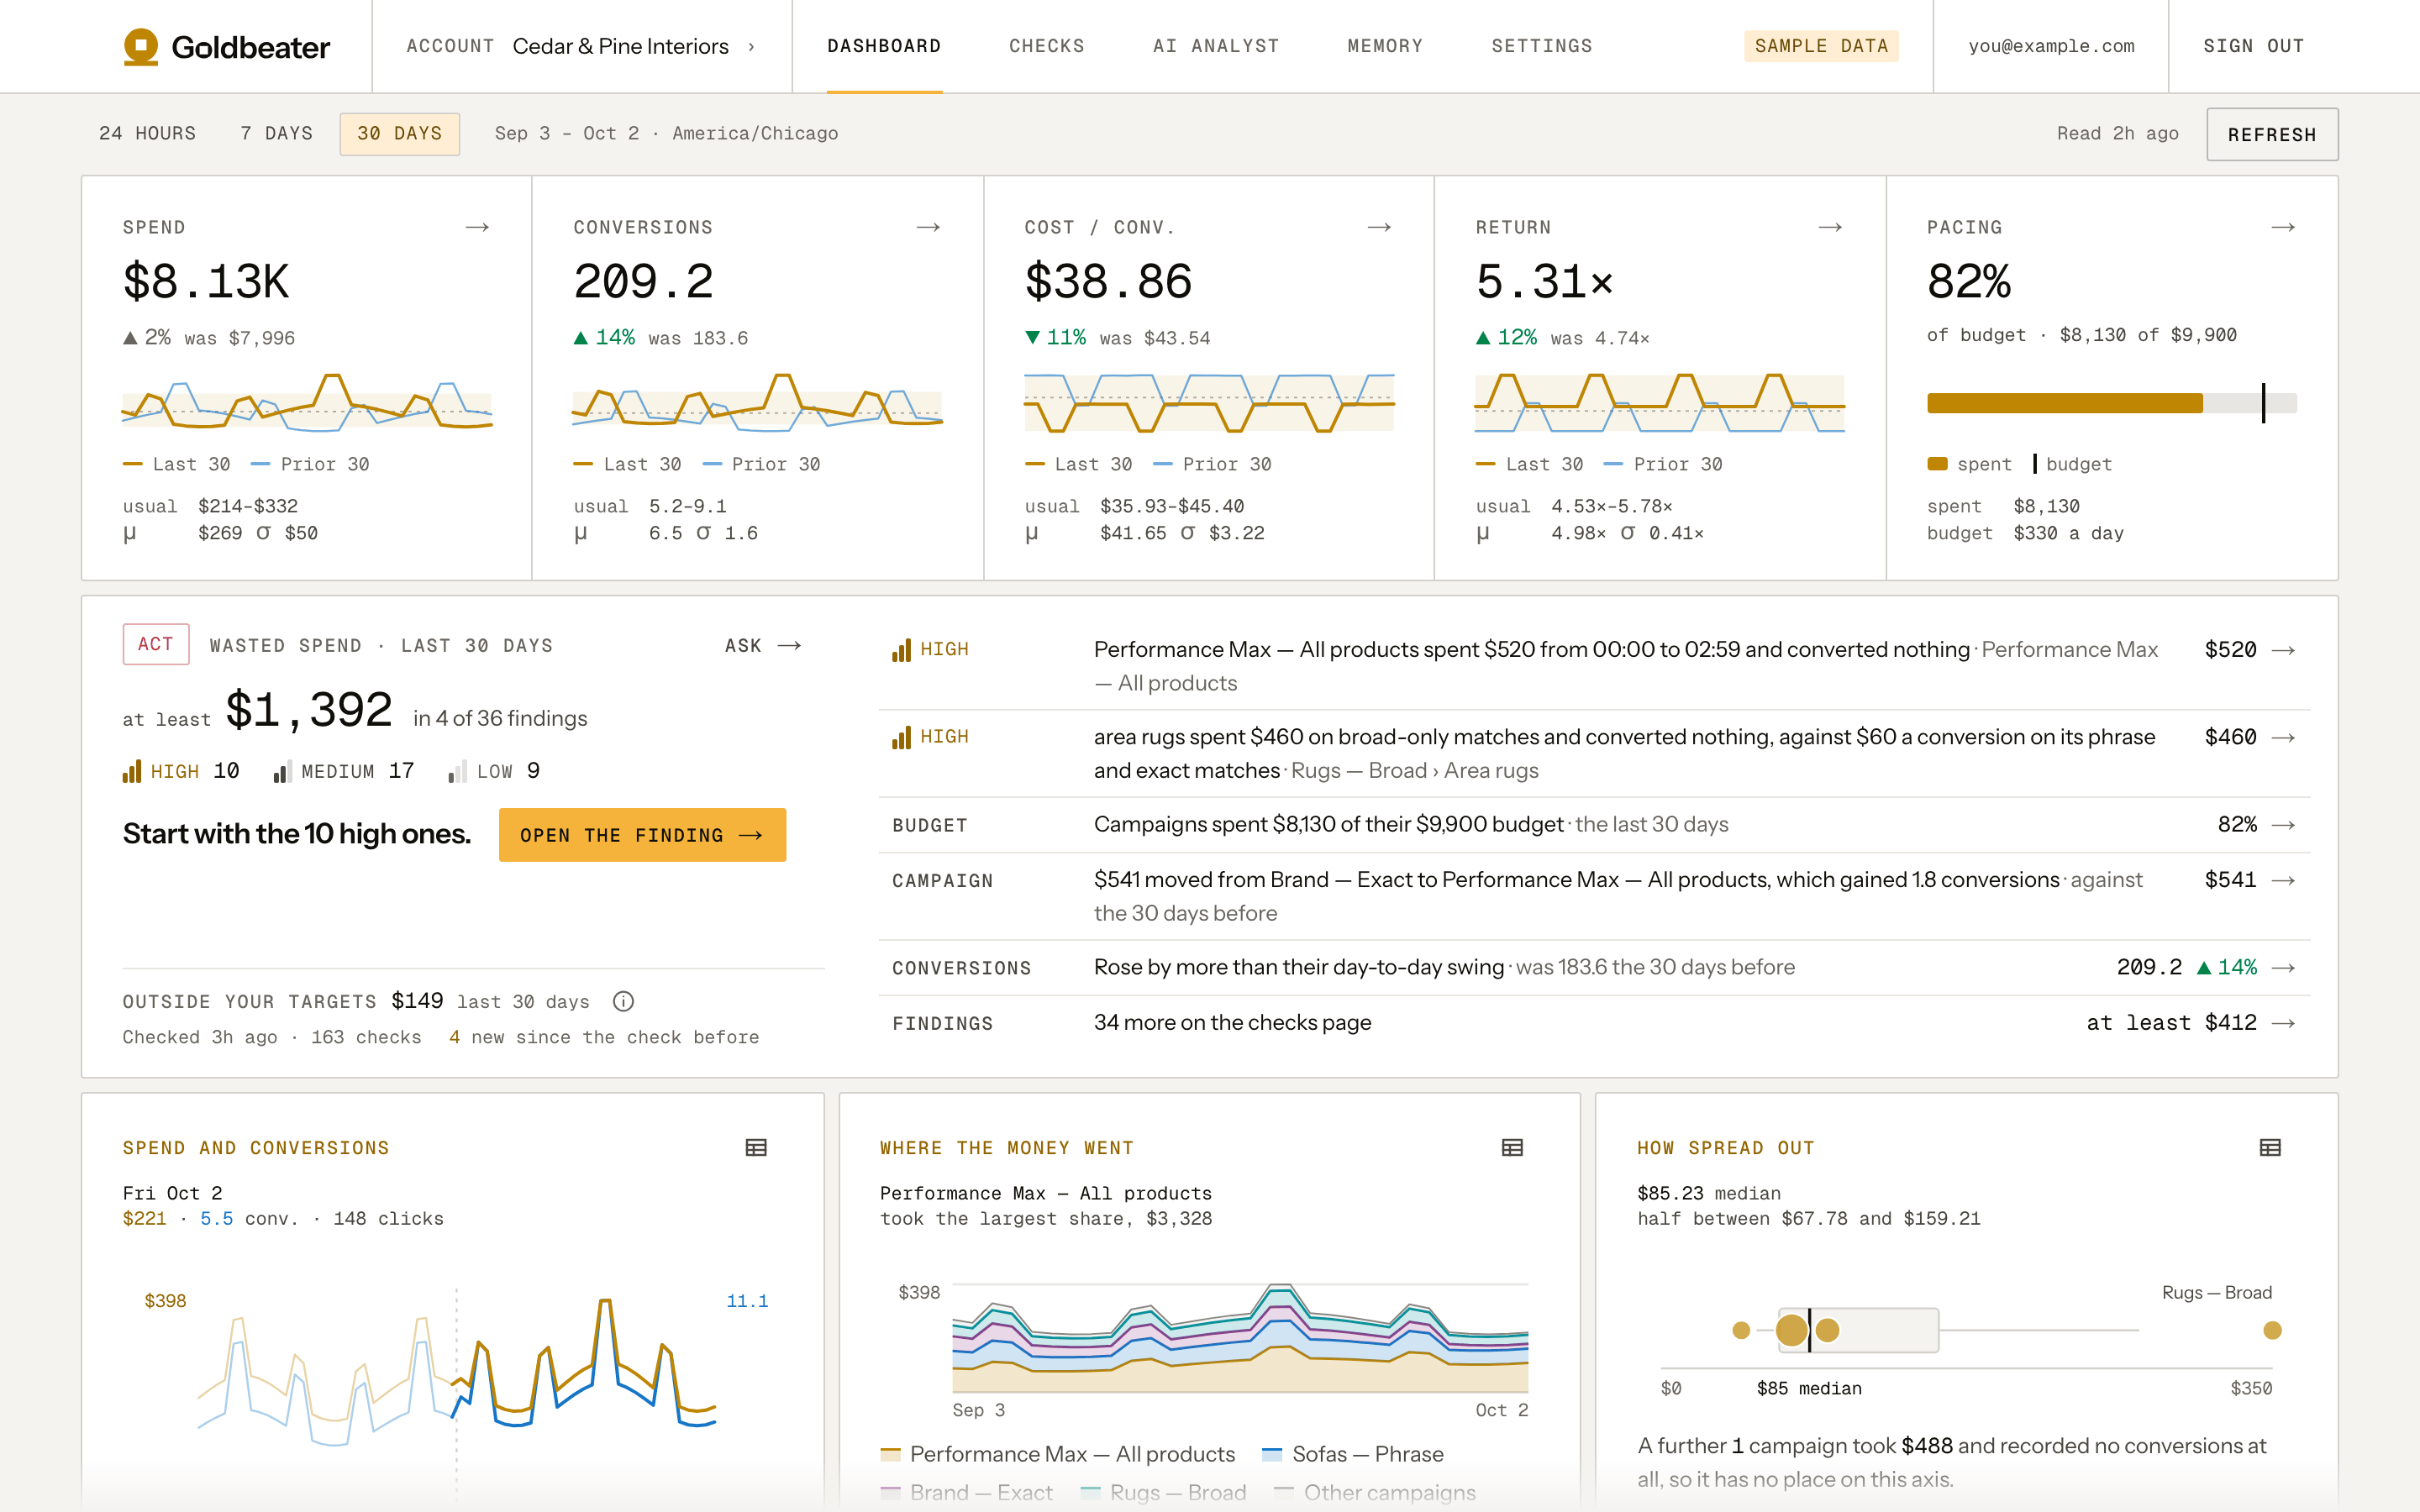Switch to the Checks tab
Viewport: 2420px width, 1512px height.
(1047, 46)
